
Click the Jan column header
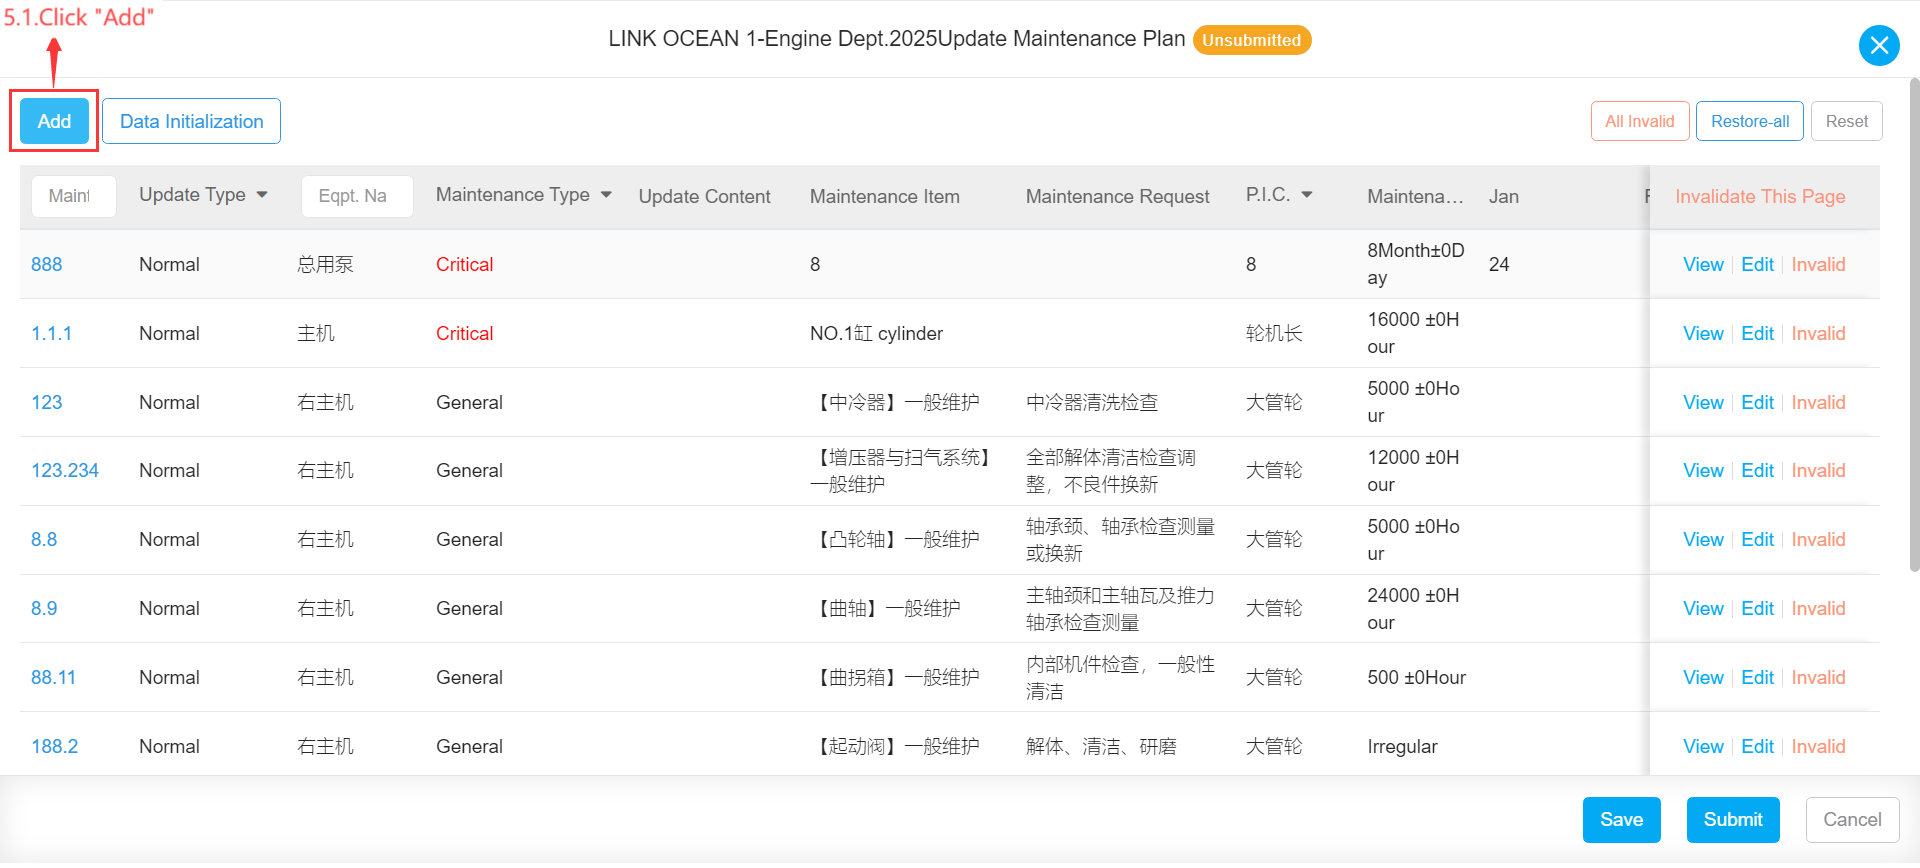1503,197
